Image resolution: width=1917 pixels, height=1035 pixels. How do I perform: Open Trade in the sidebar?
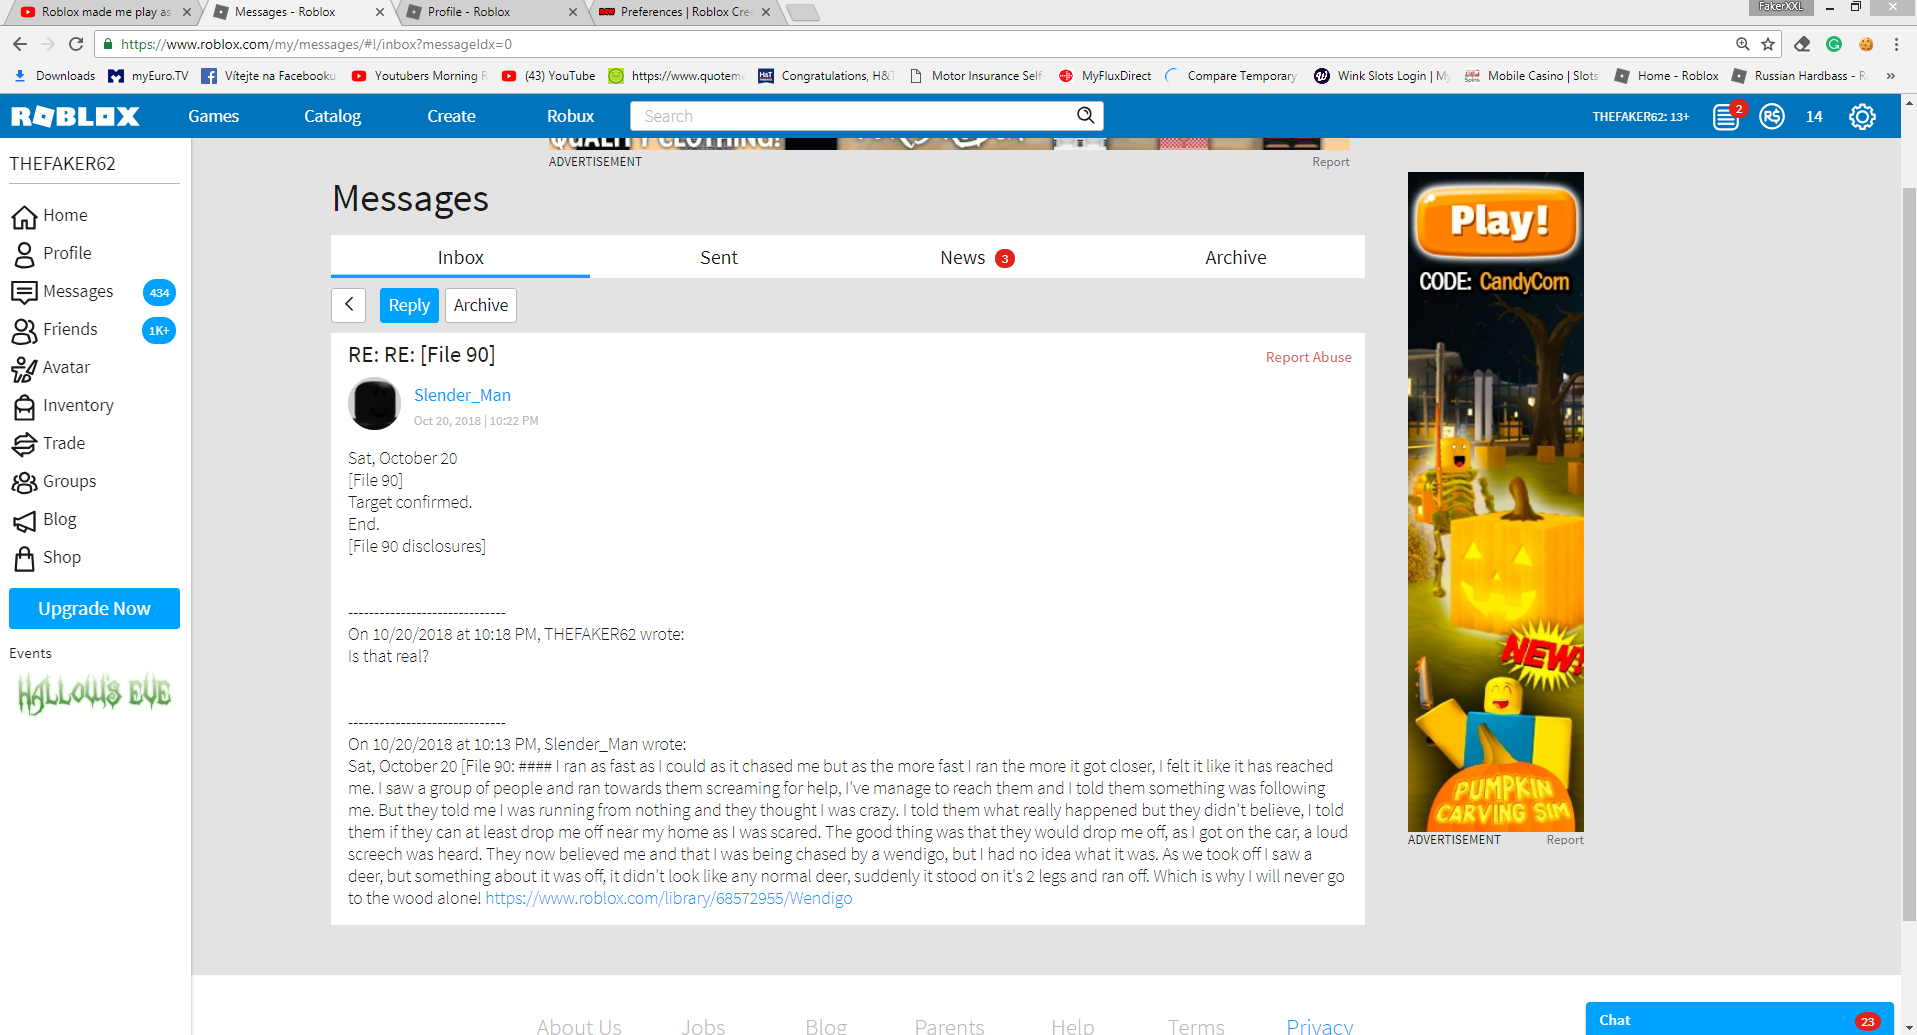tap(48, 444)
